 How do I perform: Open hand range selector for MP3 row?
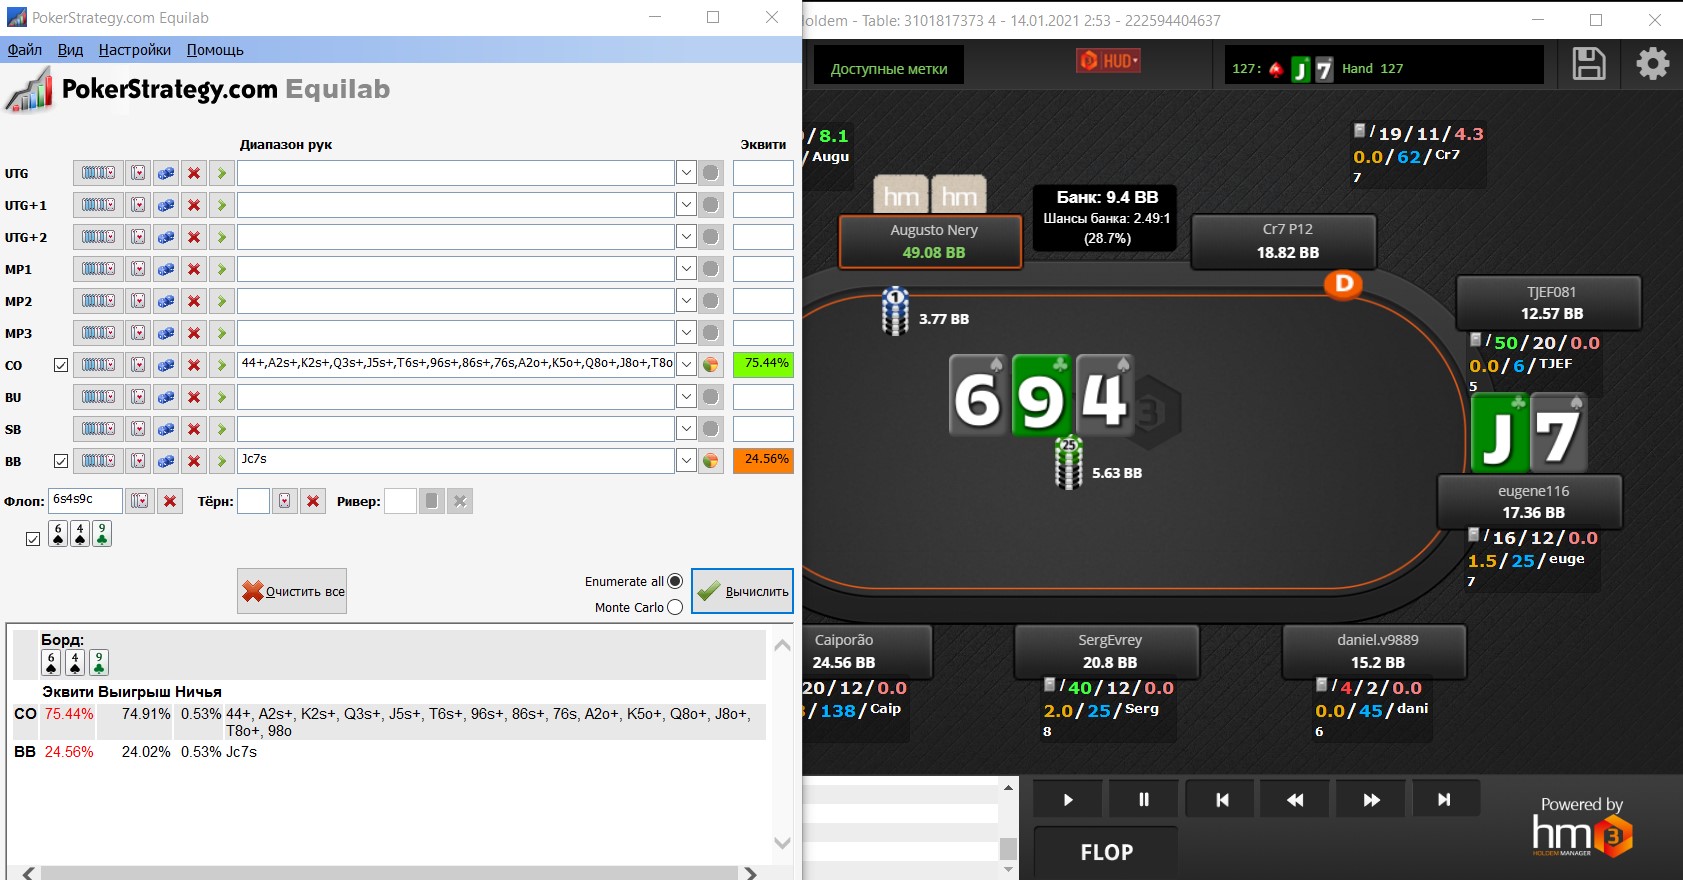tap(98, 333)
